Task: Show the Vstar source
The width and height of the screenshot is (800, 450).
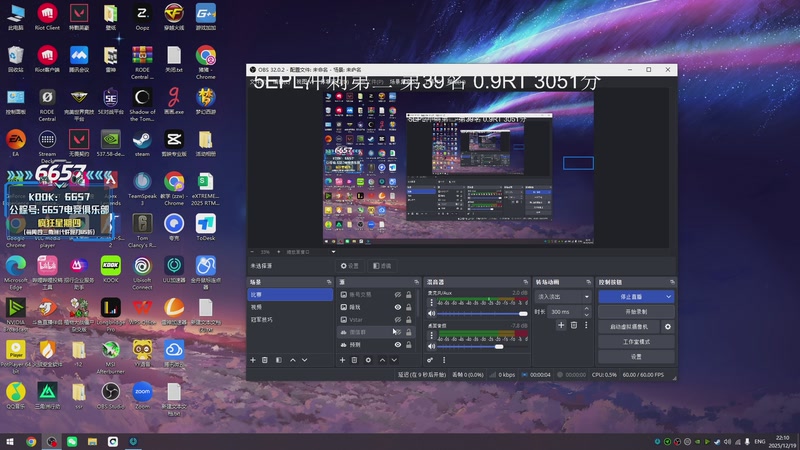Action: 397,320
